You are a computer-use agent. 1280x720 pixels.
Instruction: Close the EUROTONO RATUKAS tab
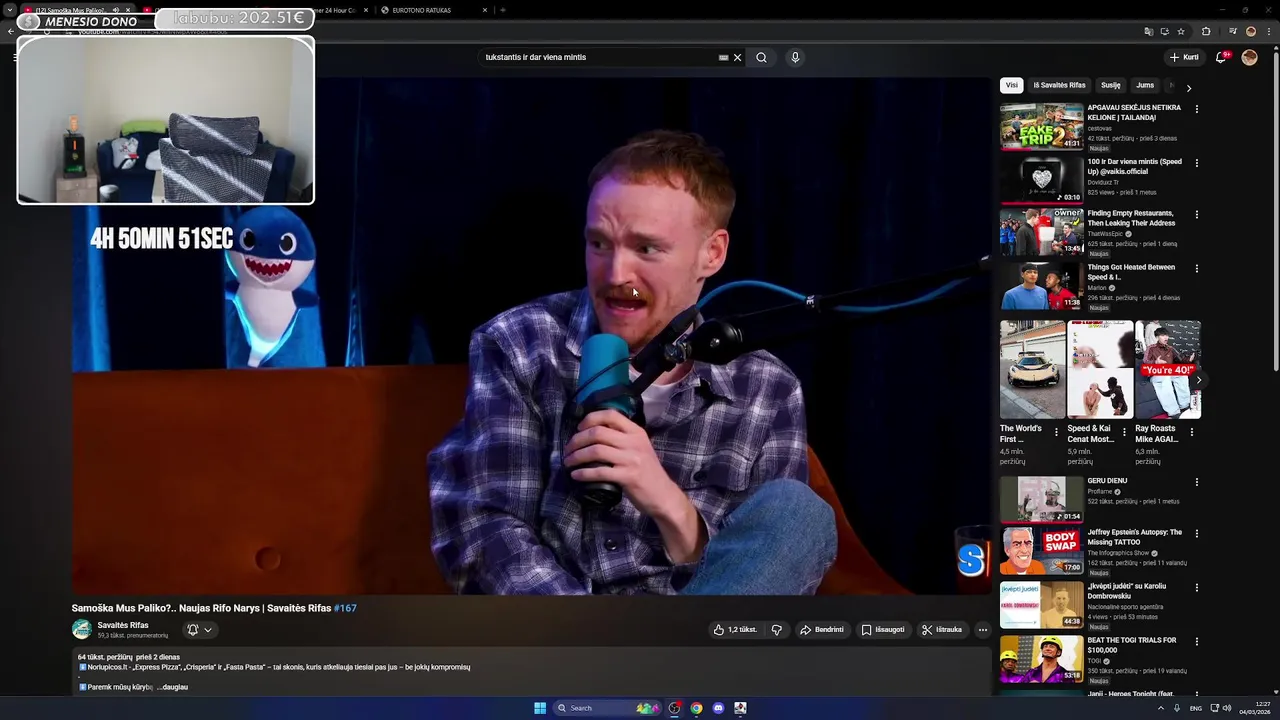pyautogui.click(x=485, y=10)
